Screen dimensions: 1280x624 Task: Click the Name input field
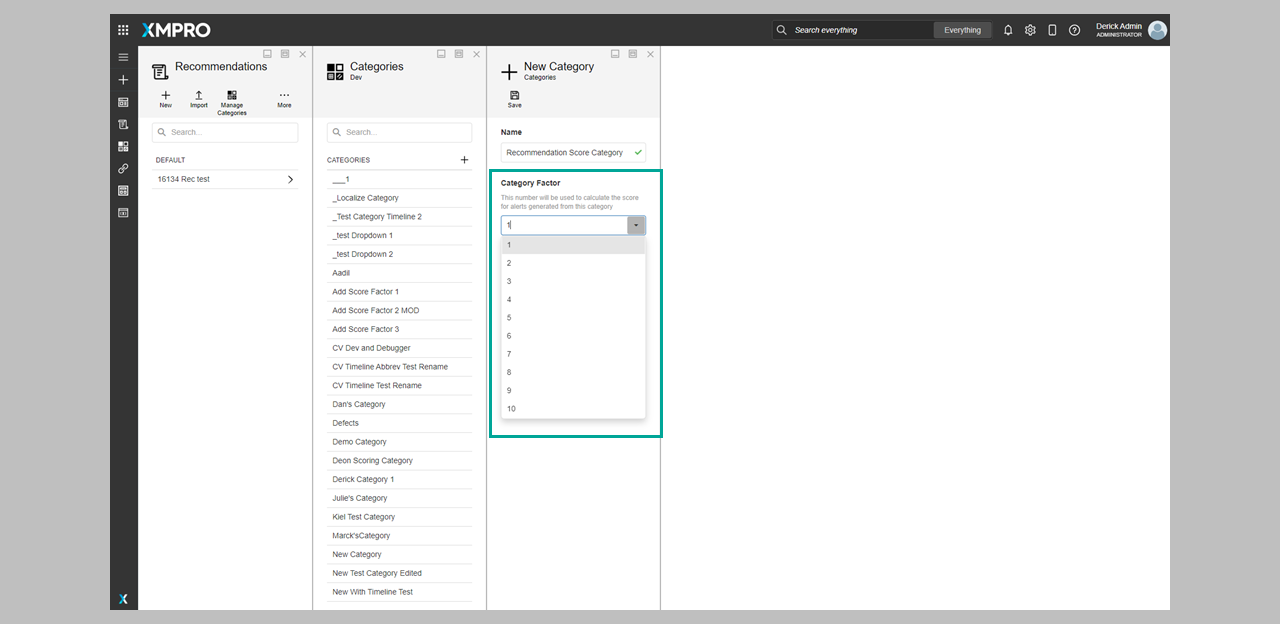(x=566, y=153)
